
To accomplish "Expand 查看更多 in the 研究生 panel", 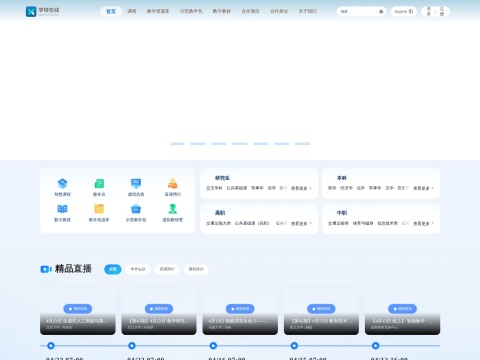I will 301,188.
